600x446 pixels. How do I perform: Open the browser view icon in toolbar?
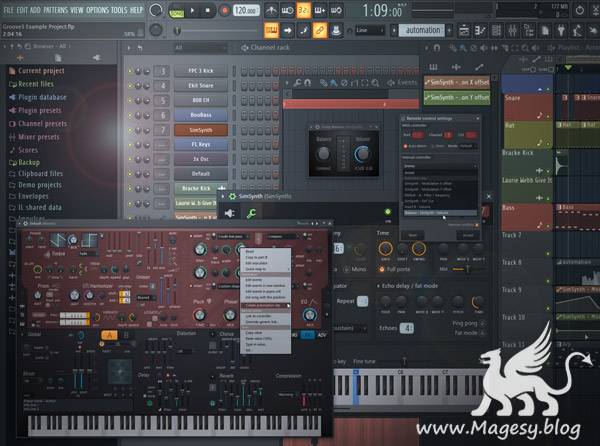coord(529,30)
